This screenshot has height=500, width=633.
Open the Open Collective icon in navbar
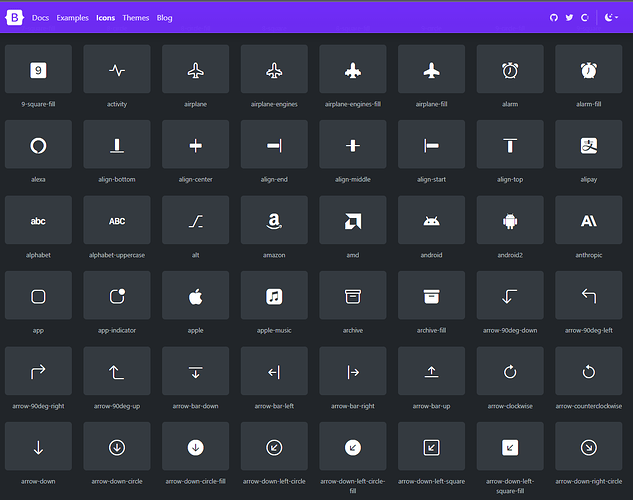(x=585, y=17)
